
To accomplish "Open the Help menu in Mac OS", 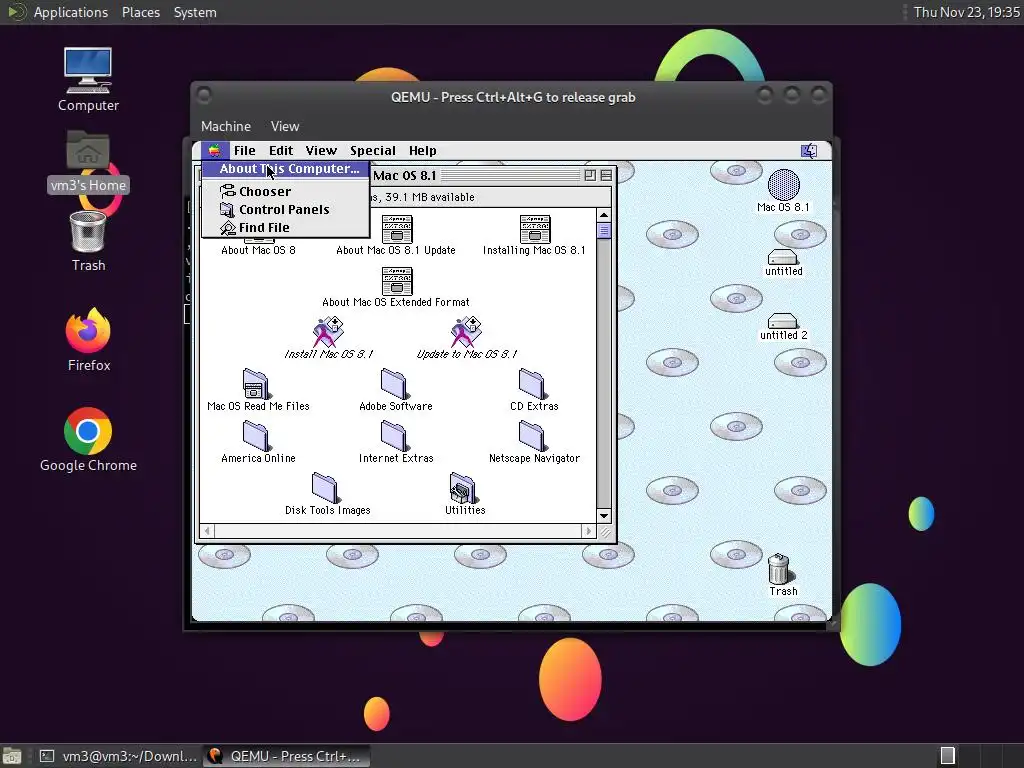I will [x=423, y=151].
